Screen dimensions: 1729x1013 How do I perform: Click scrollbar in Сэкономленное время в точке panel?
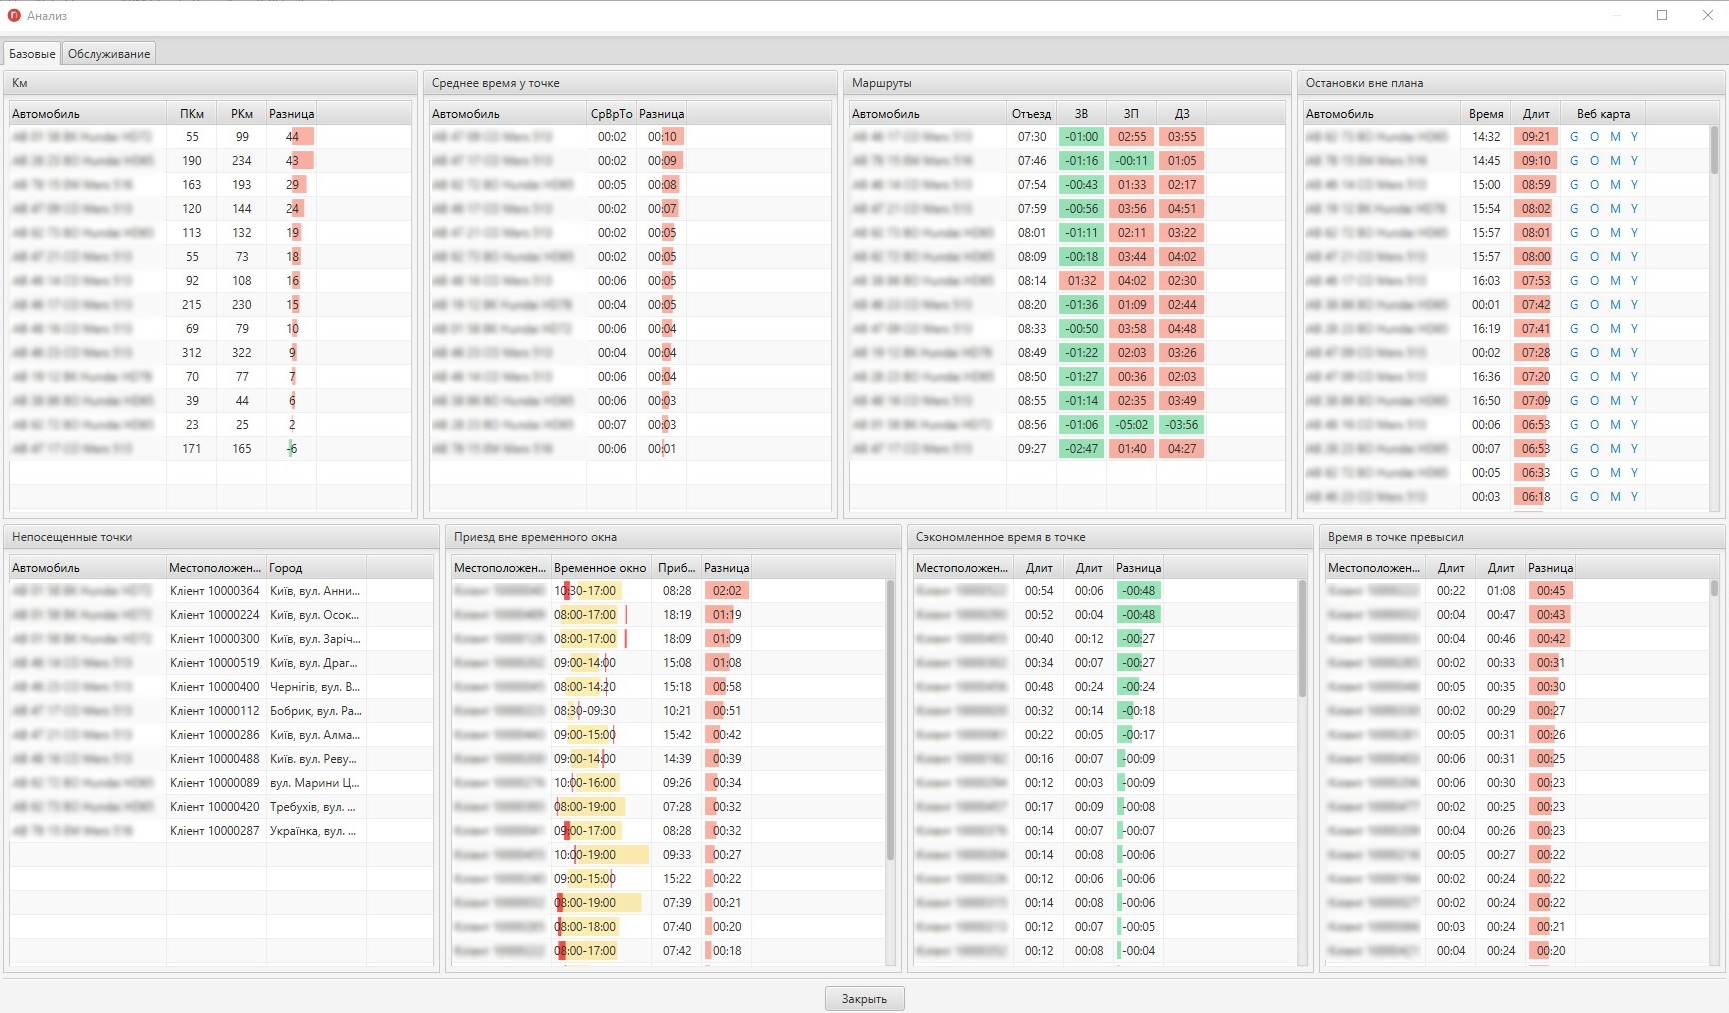(1302, 640)
